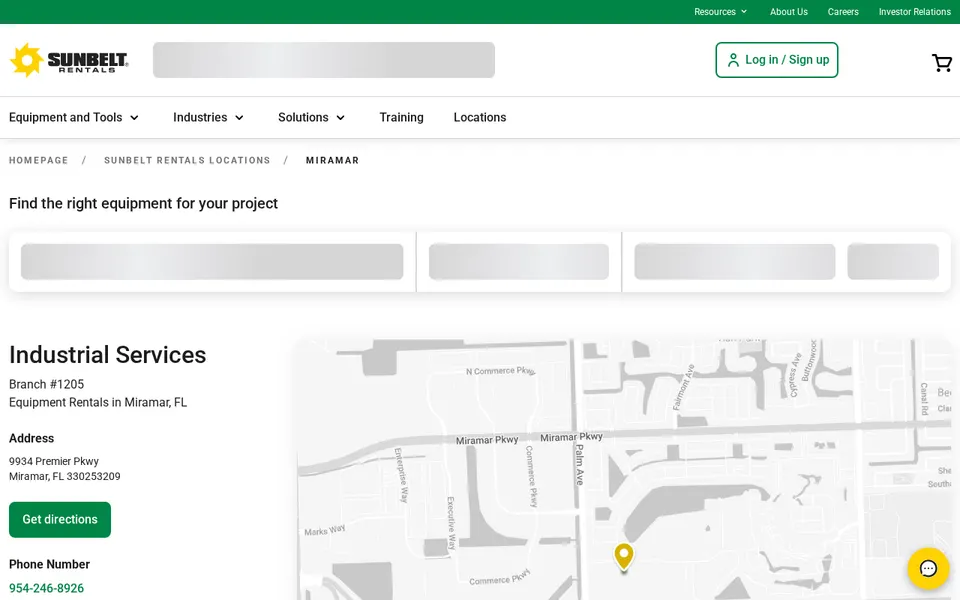
Task: Click the Get directions button
Action: point(60,520)
